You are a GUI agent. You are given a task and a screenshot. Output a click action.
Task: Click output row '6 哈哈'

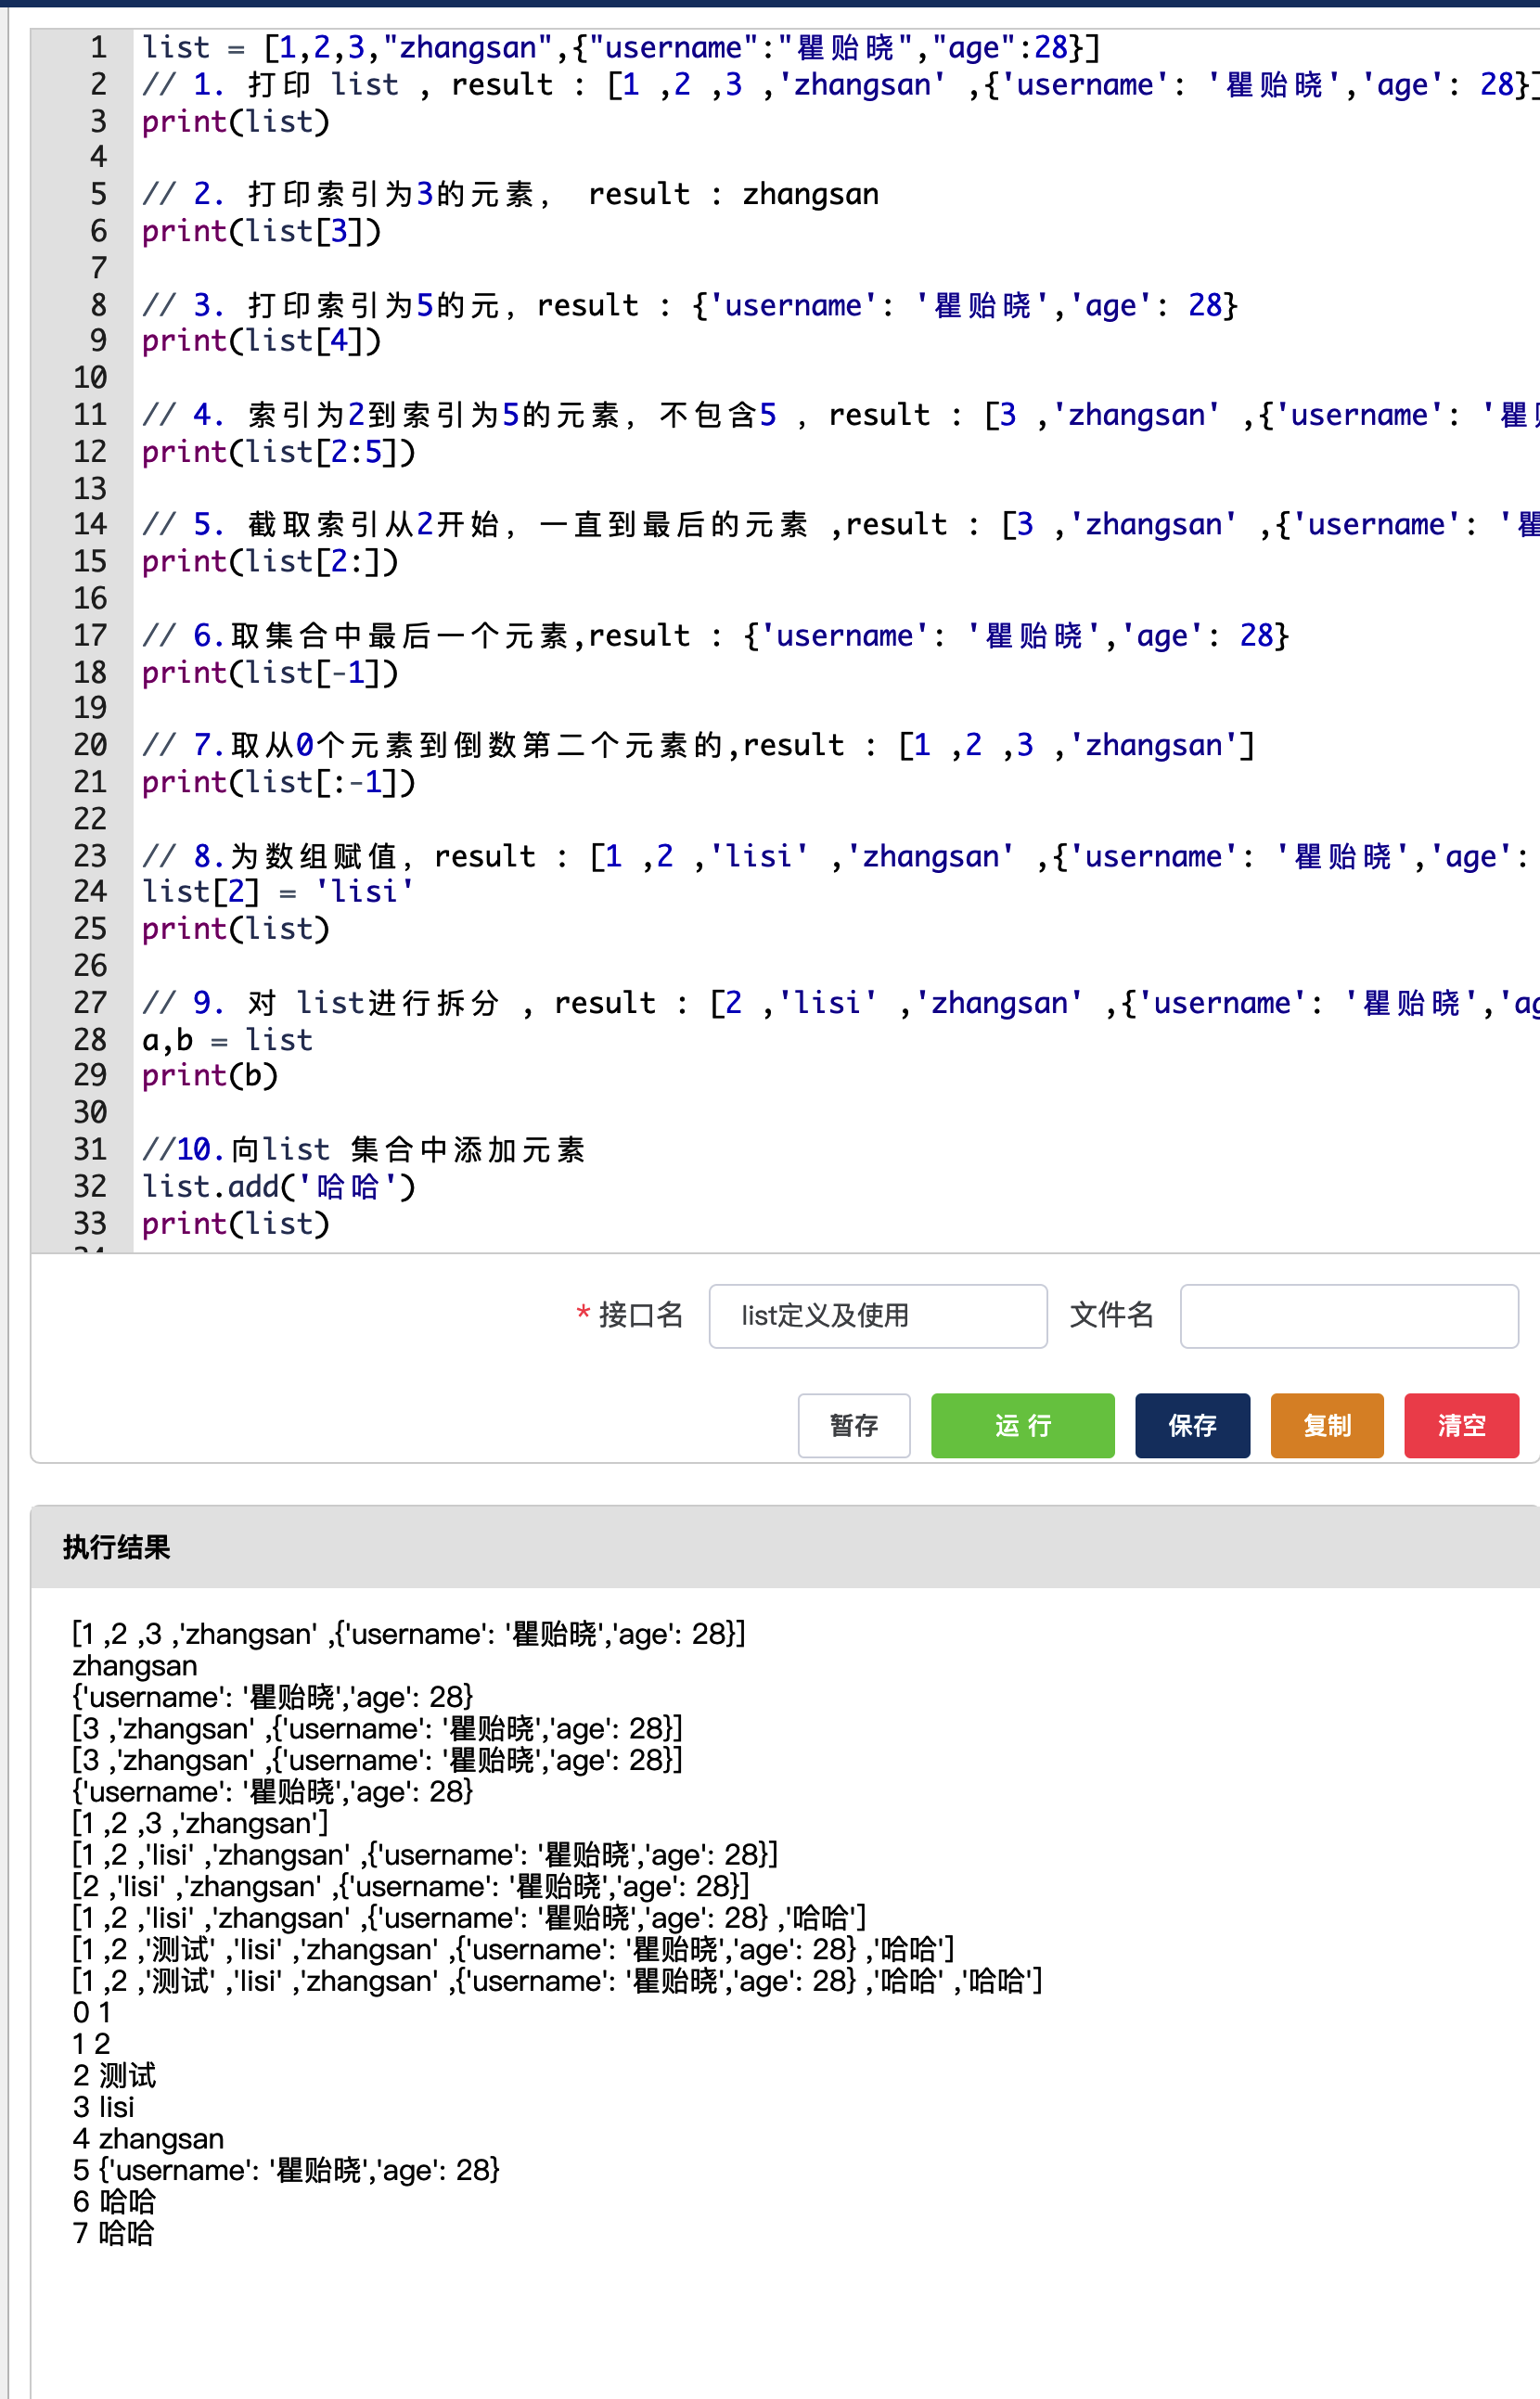tap(113, 2202)
